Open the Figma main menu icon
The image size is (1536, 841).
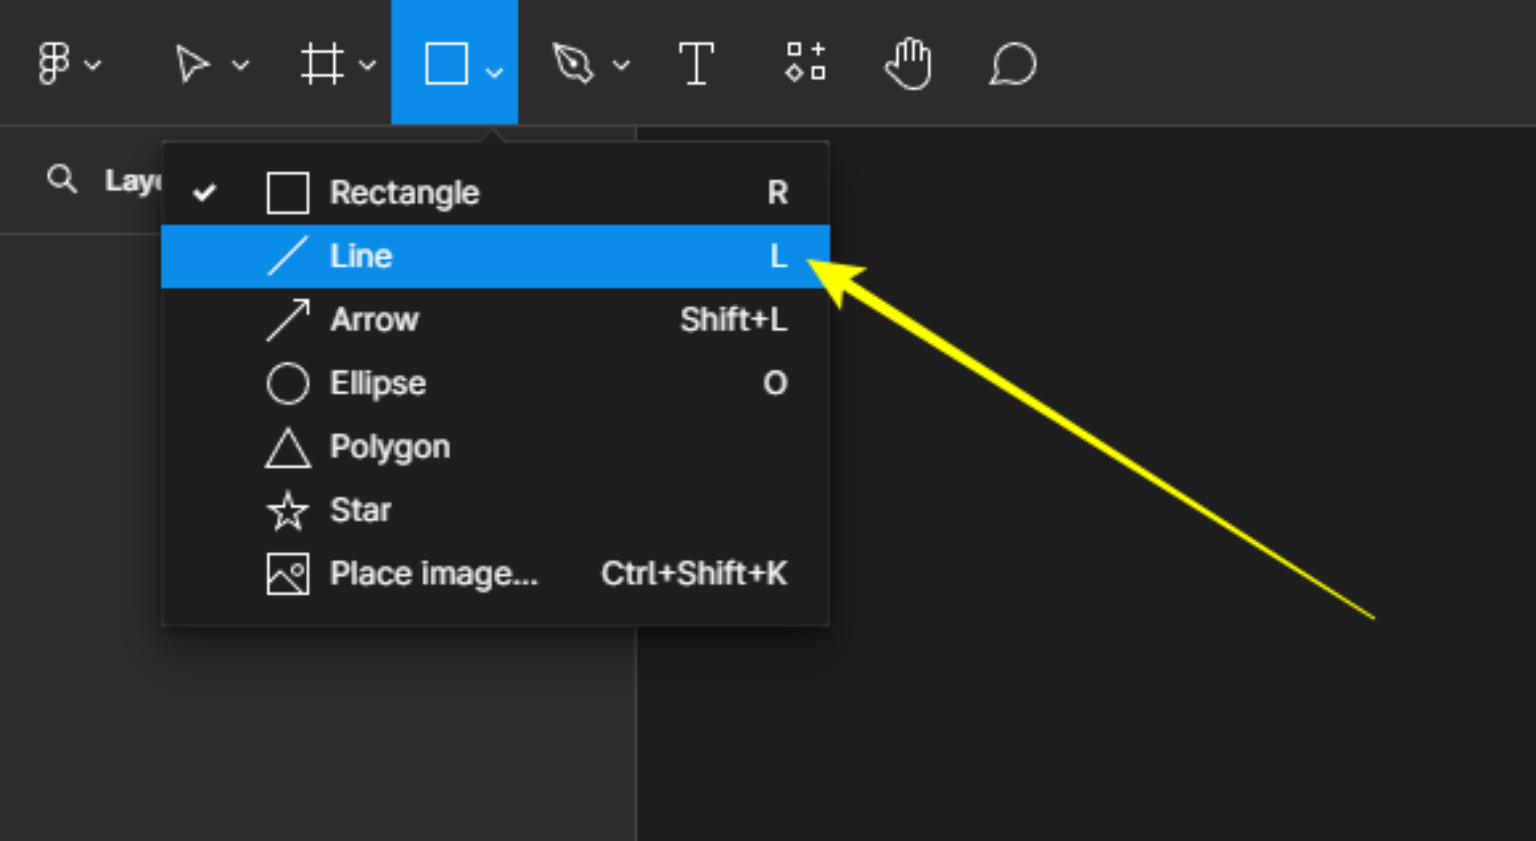[53, 64]
